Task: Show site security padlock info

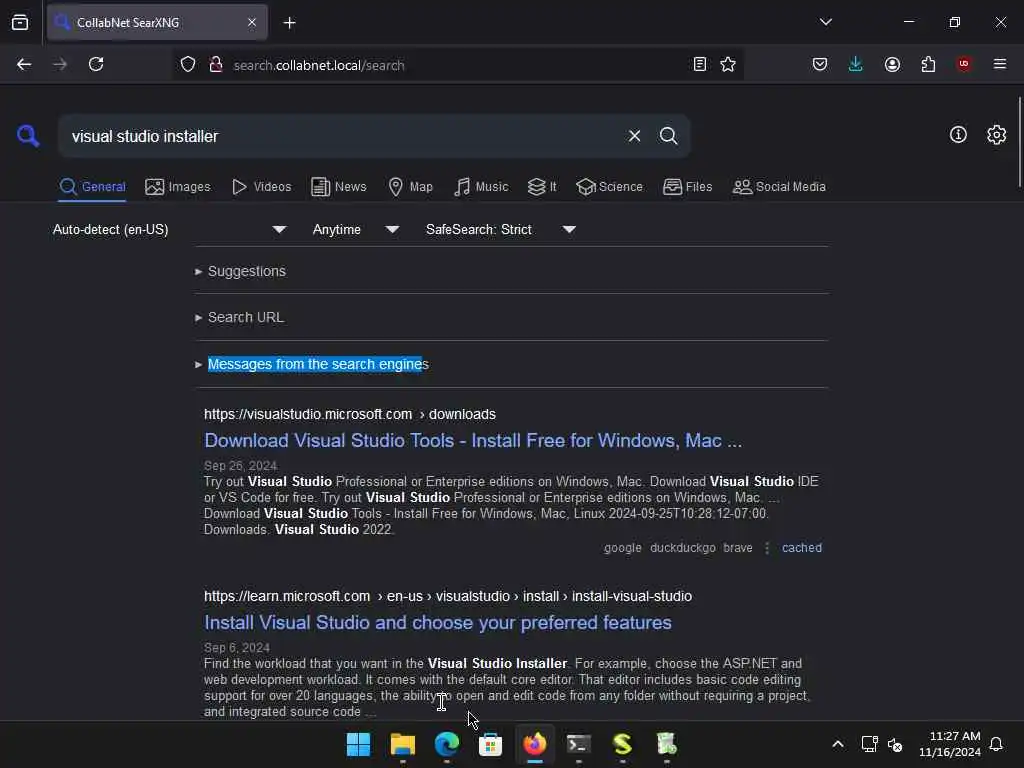Action: pos(216,64)
